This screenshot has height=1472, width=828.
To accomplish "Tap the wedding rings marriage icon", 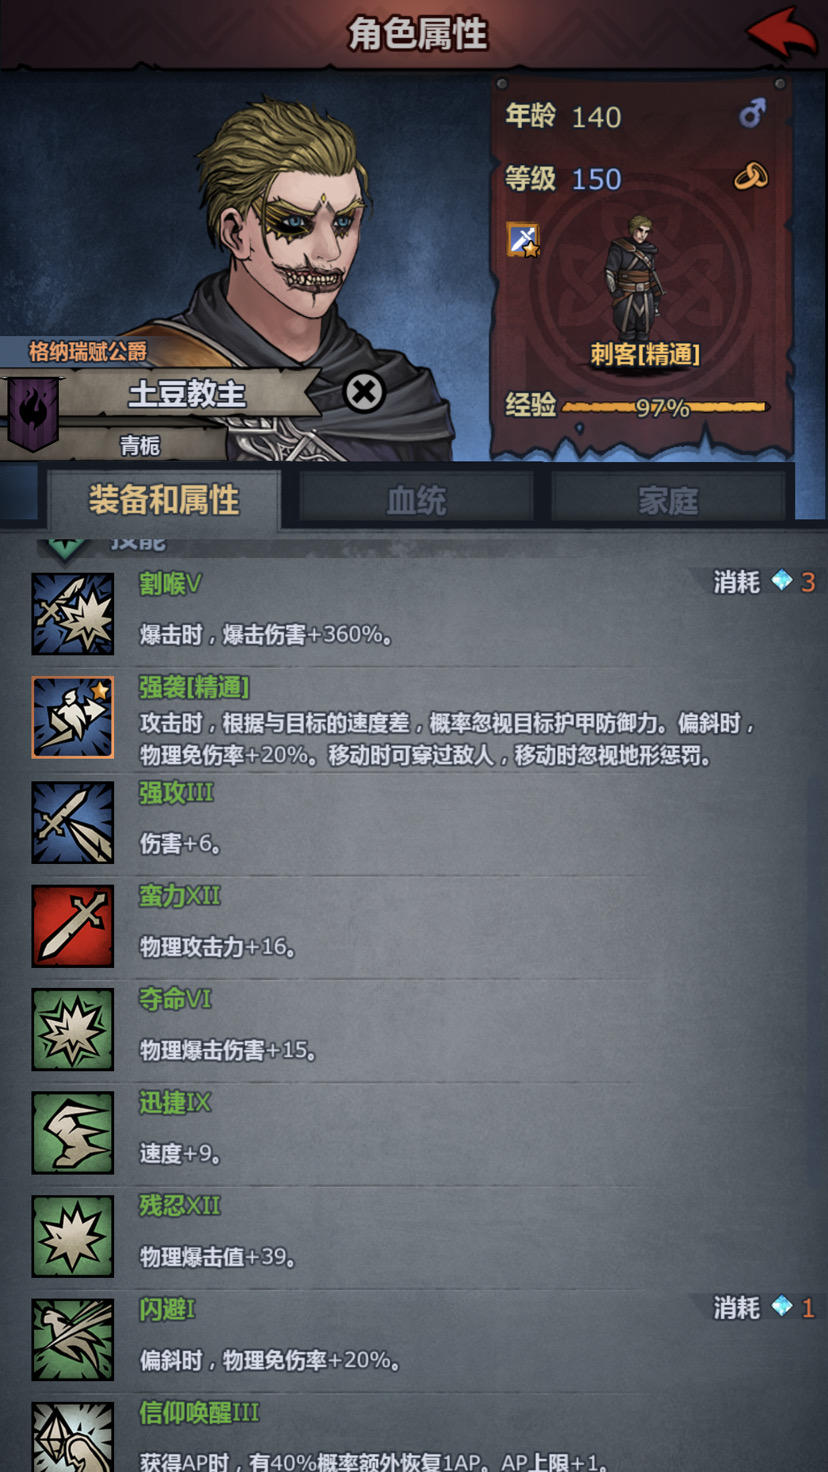I will pos(751,177).
